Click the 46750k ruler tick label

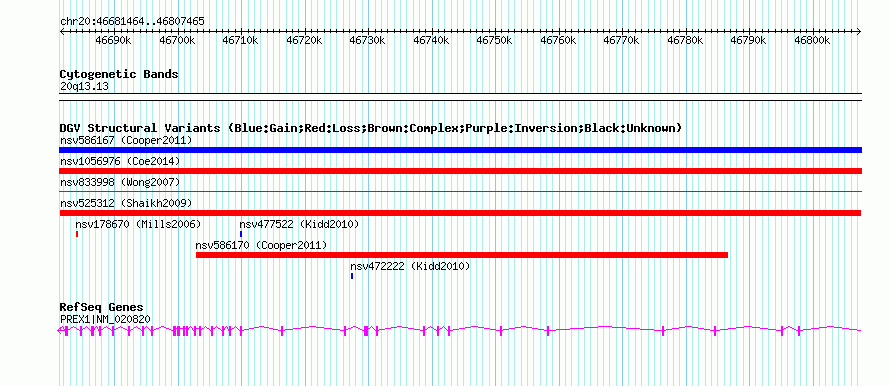tap(495, 41)
